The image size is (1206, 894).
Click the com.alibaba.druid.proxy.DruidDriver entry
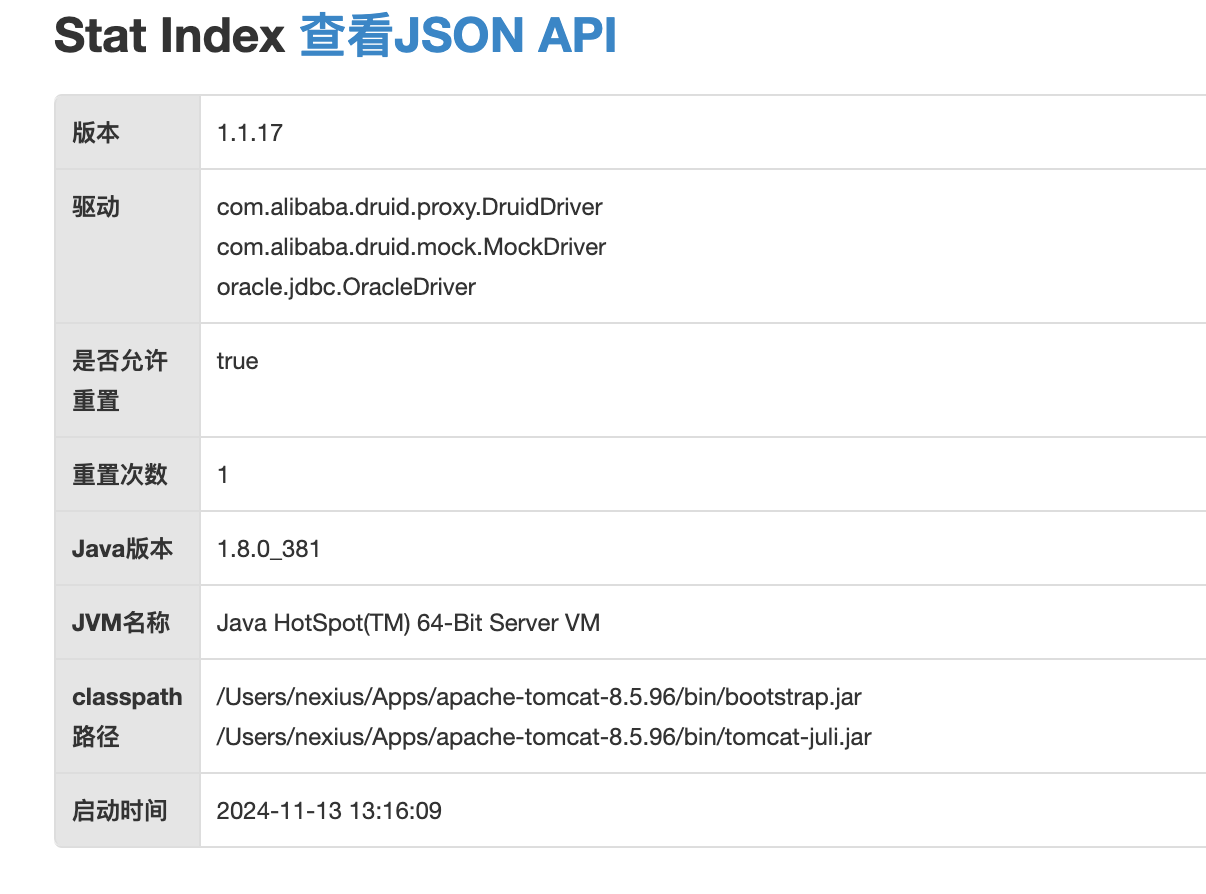[x=410, y=207]
